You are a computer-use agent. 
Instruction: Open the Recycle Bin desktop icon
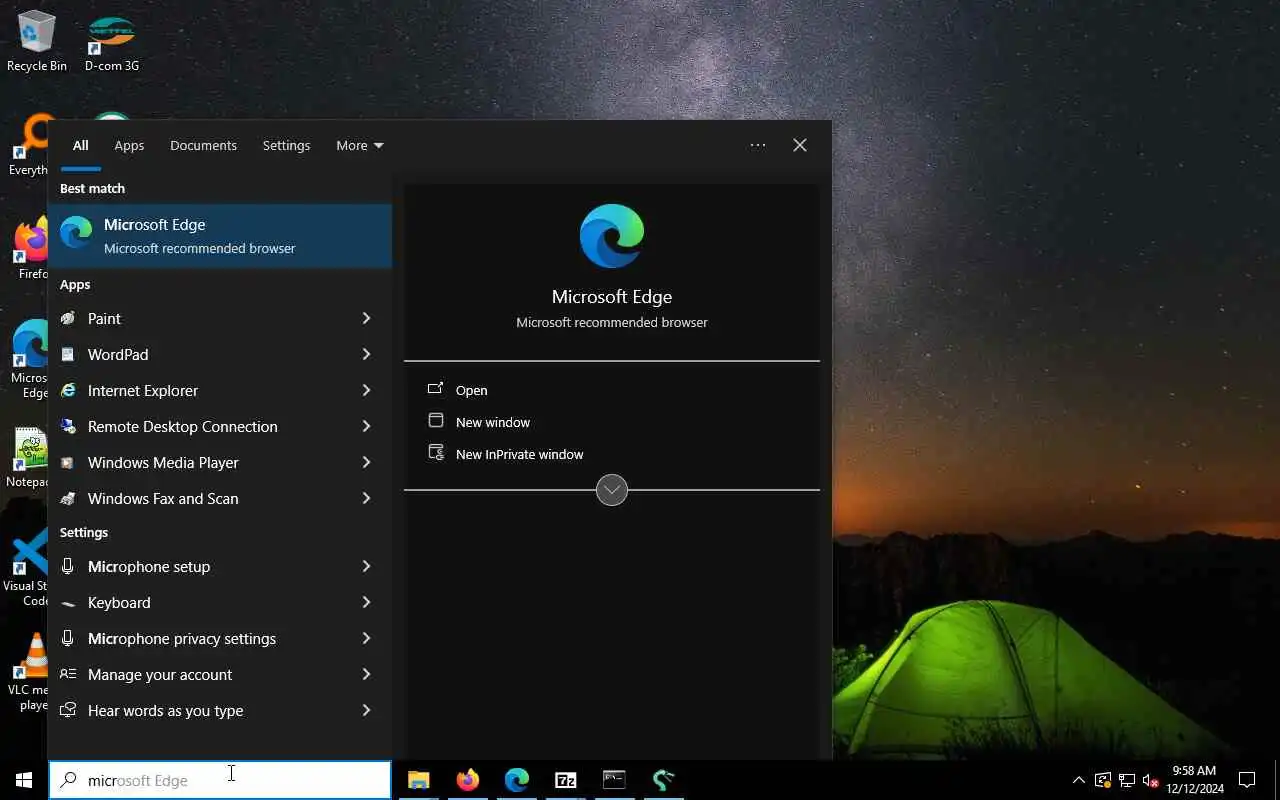click(37, 42)
